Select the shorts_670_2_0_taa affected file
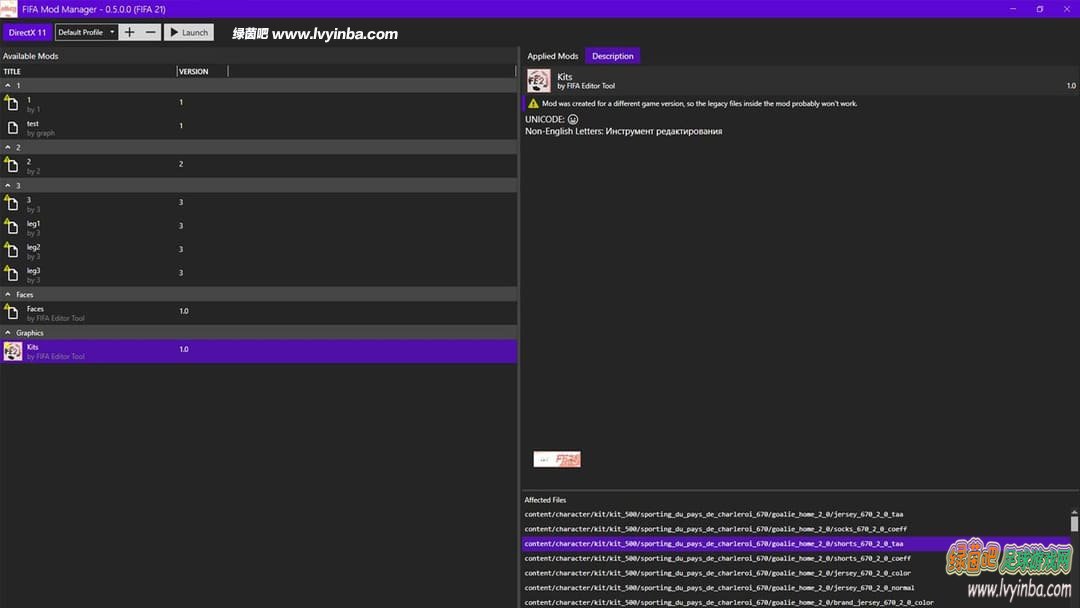 [714, 544]
